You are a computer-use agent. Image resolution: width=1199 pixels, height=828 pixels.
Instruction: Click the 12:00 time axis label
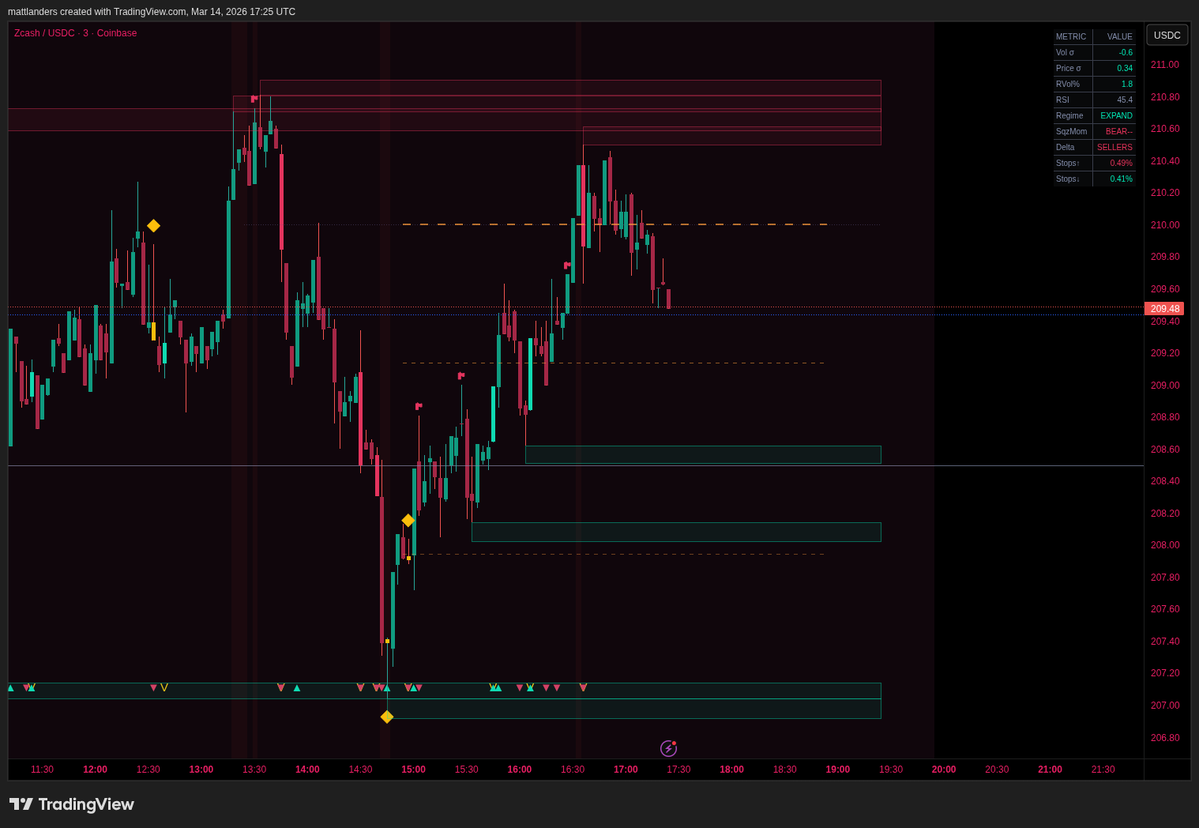click(96, 769)
